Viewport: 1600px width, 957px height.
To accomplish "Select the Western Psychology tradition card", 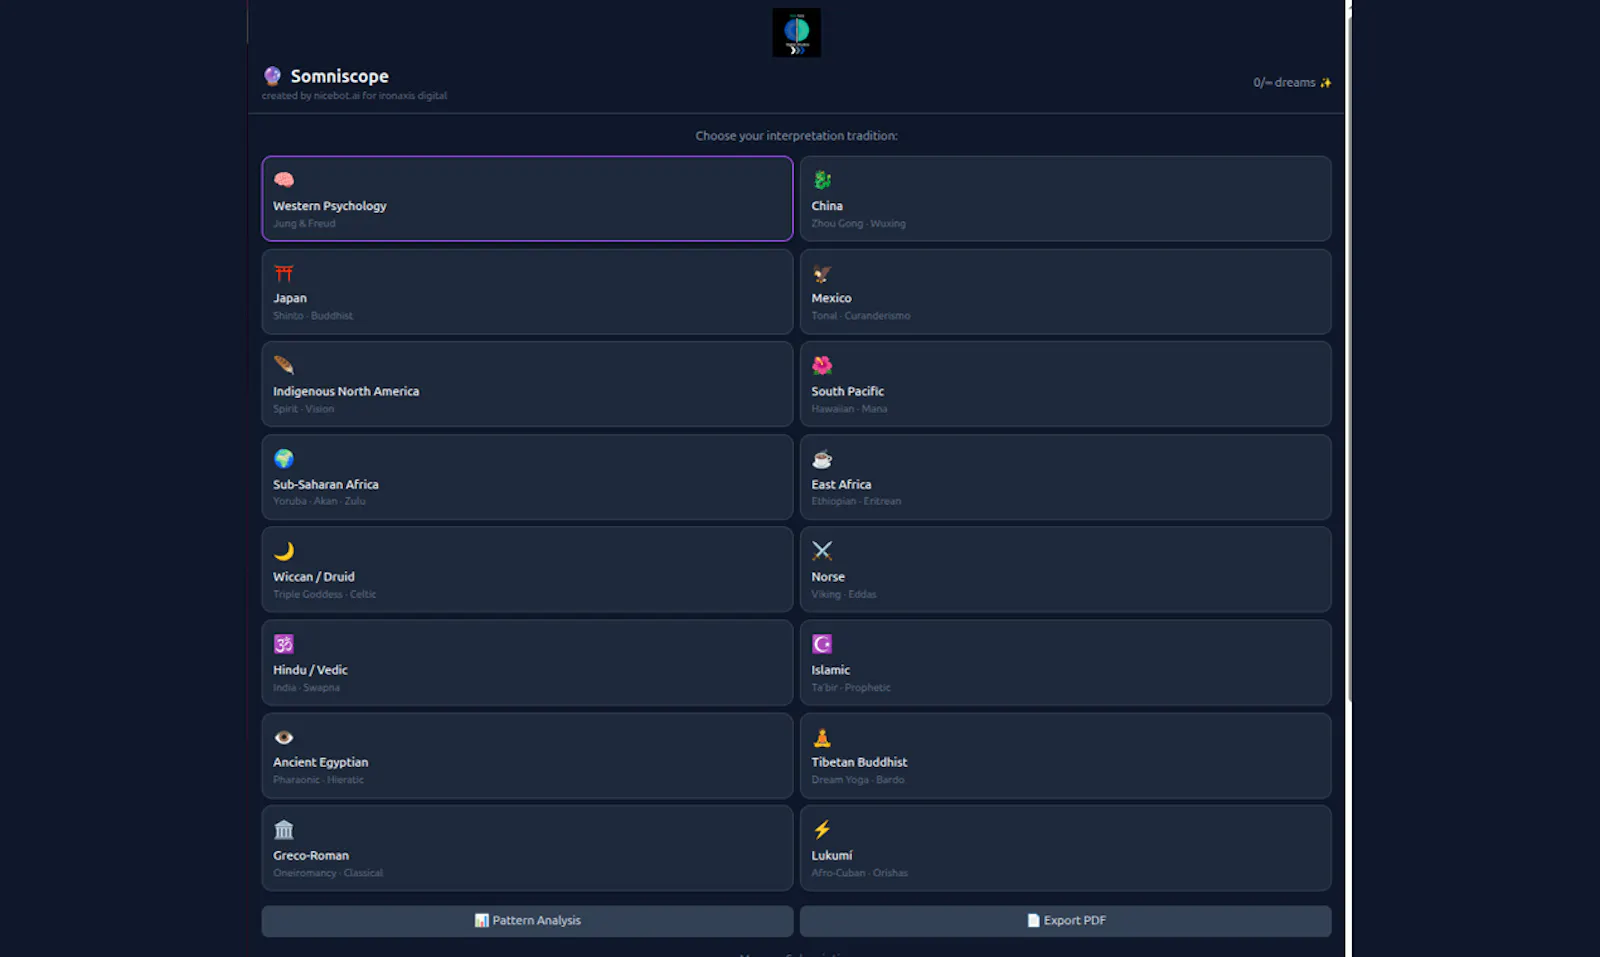I will (528, 198).
